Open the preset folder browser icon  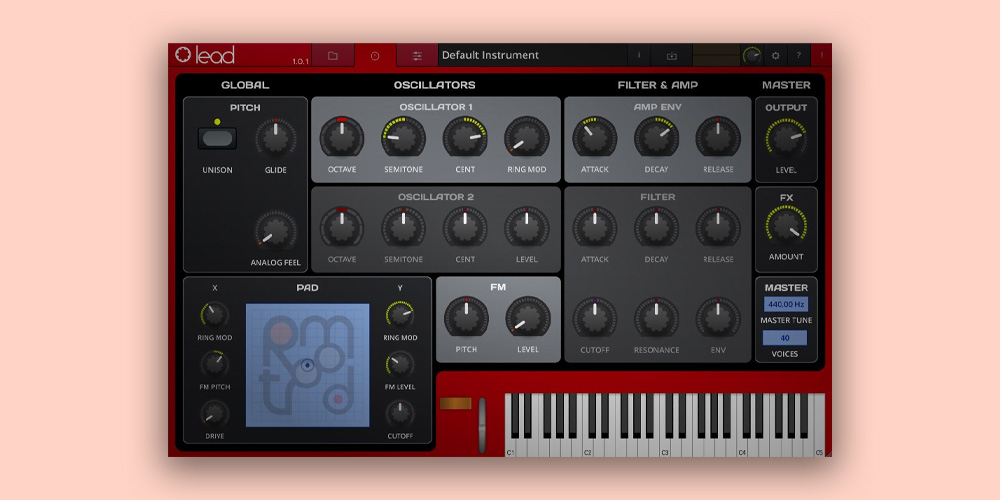[x=333, y=56]
